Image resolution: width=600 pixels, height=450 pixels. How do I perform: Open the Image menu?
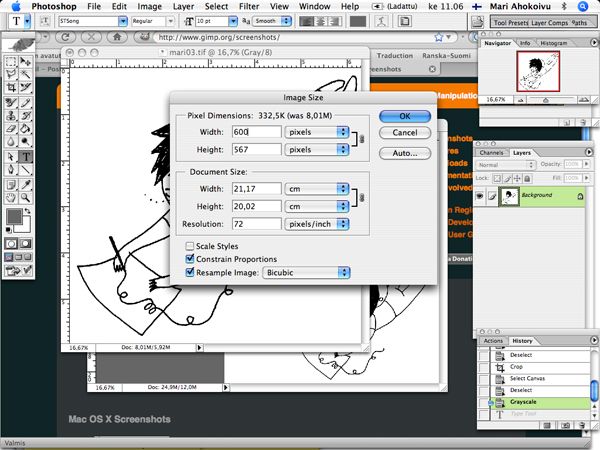point(150,7)
